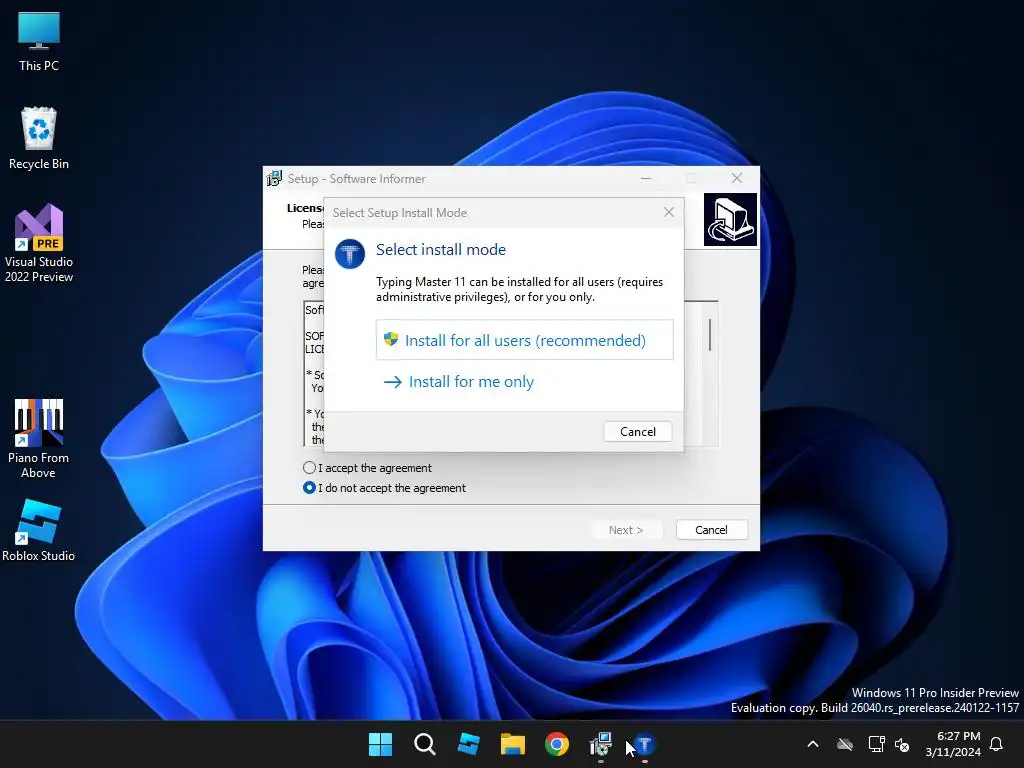The image size is (1024, 768).
Task: Select I do not accept the agreement
Action: (x=384, y=488)
